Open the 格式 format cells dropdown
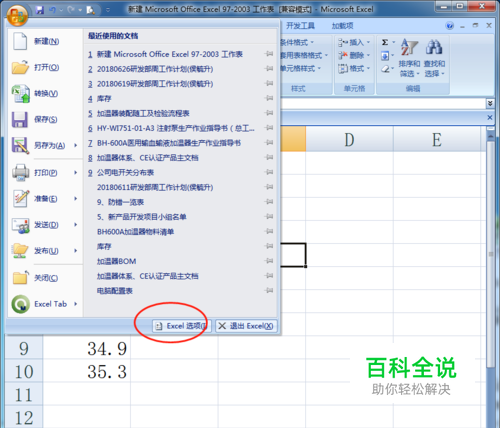This screenshot has width=500, height=428. pyautogui.click(x=368, y=69)
